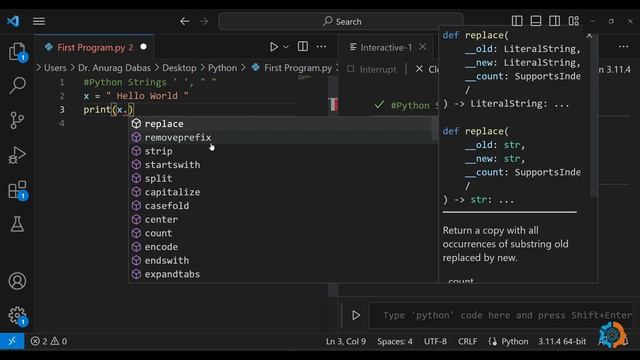Pick split from the suggestion list

(x=282, y=178)
